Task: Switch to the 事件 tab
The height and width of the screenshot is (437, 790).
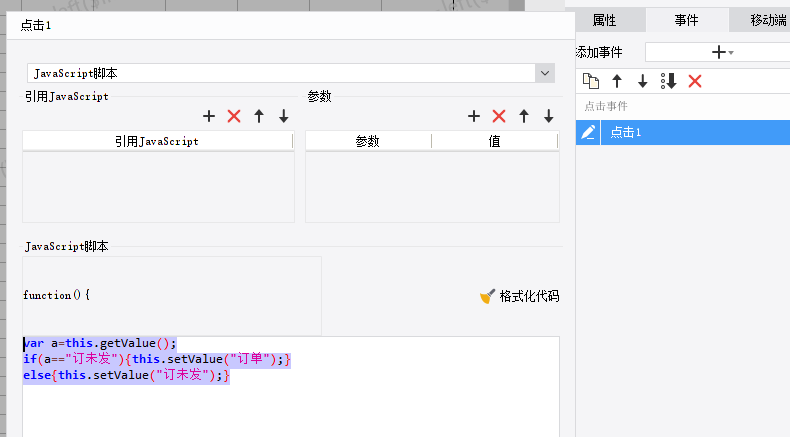Action: point(687,20)
